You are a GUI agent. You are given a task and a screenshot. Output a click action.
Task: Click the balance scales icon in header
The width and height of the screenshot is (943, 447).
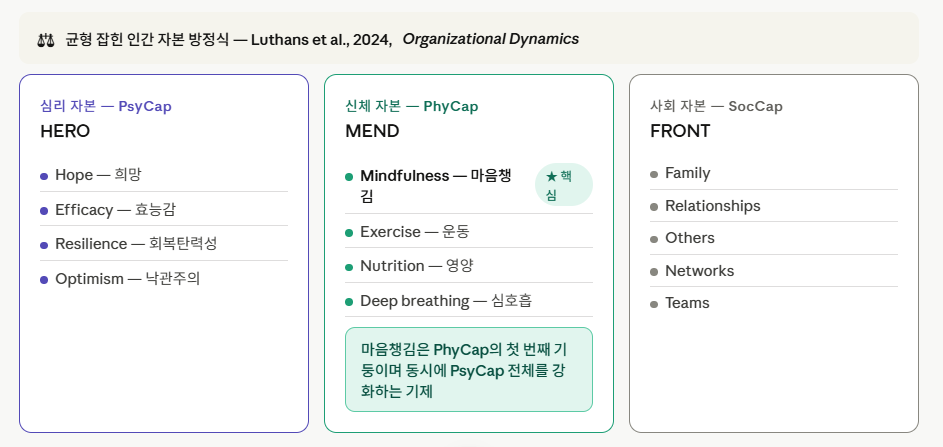tap(46, 40)
